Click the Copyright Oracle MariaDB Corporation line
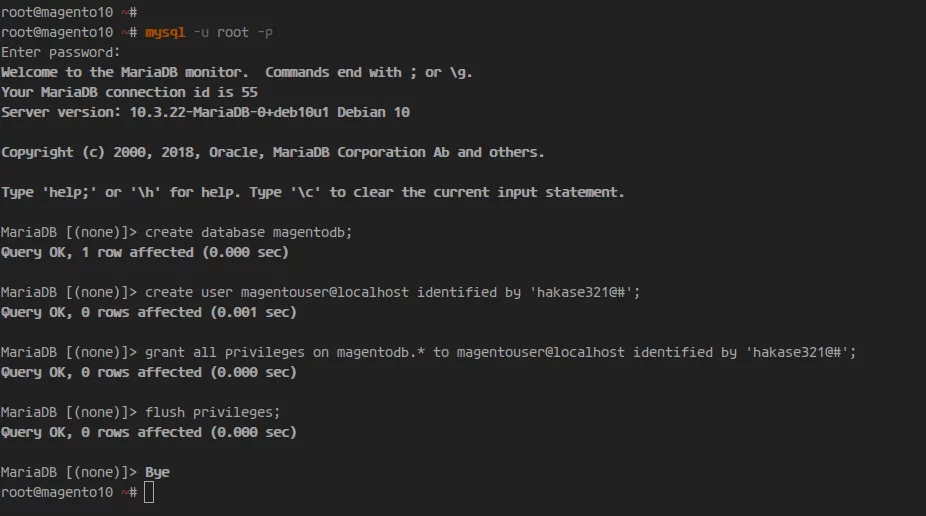The width and height of the screenshot is (926, 516). (x=272, y=152)
